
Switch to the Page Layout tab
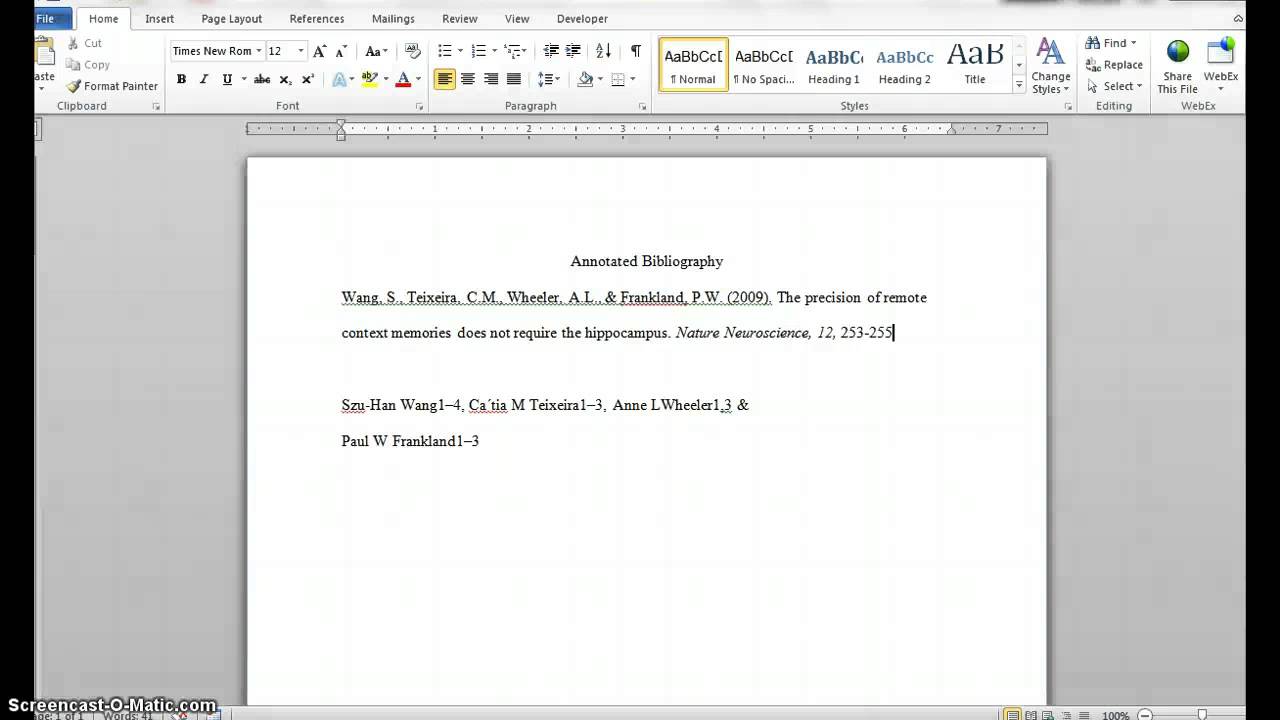point(231,19)
